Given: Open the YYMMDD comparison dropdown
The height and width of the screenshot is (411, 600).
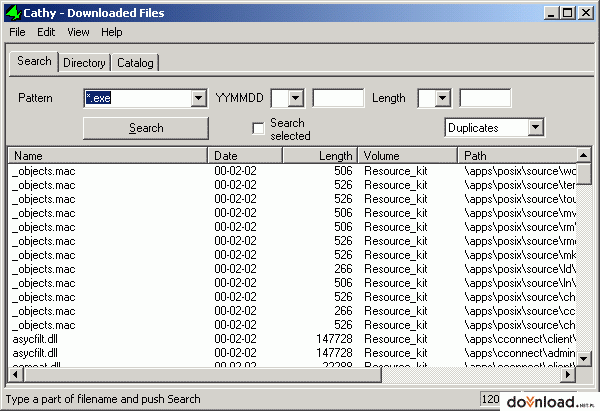Looking at the screenshot, I should click(x=295, y=98).
